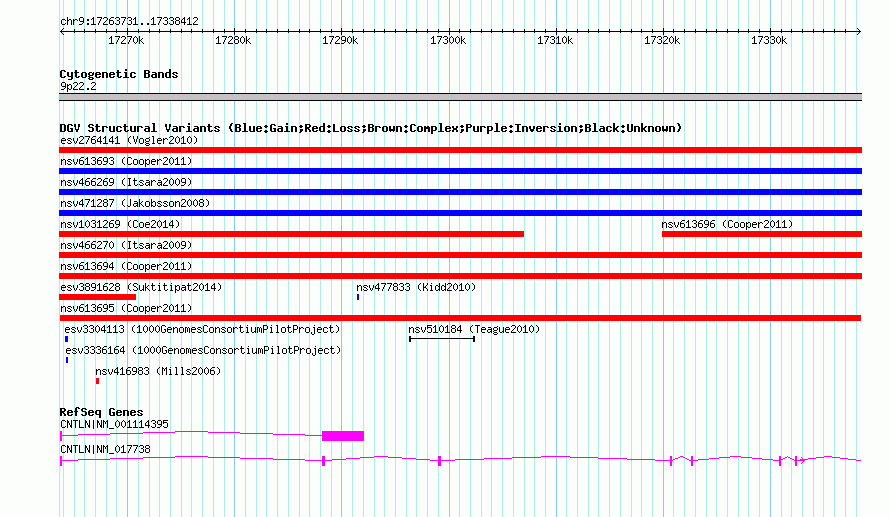Click the large magenta exon of CNTLN NM_001114395
Image resolution: width=890 pixels, height=517 pixels.
[x=343, y=436]
